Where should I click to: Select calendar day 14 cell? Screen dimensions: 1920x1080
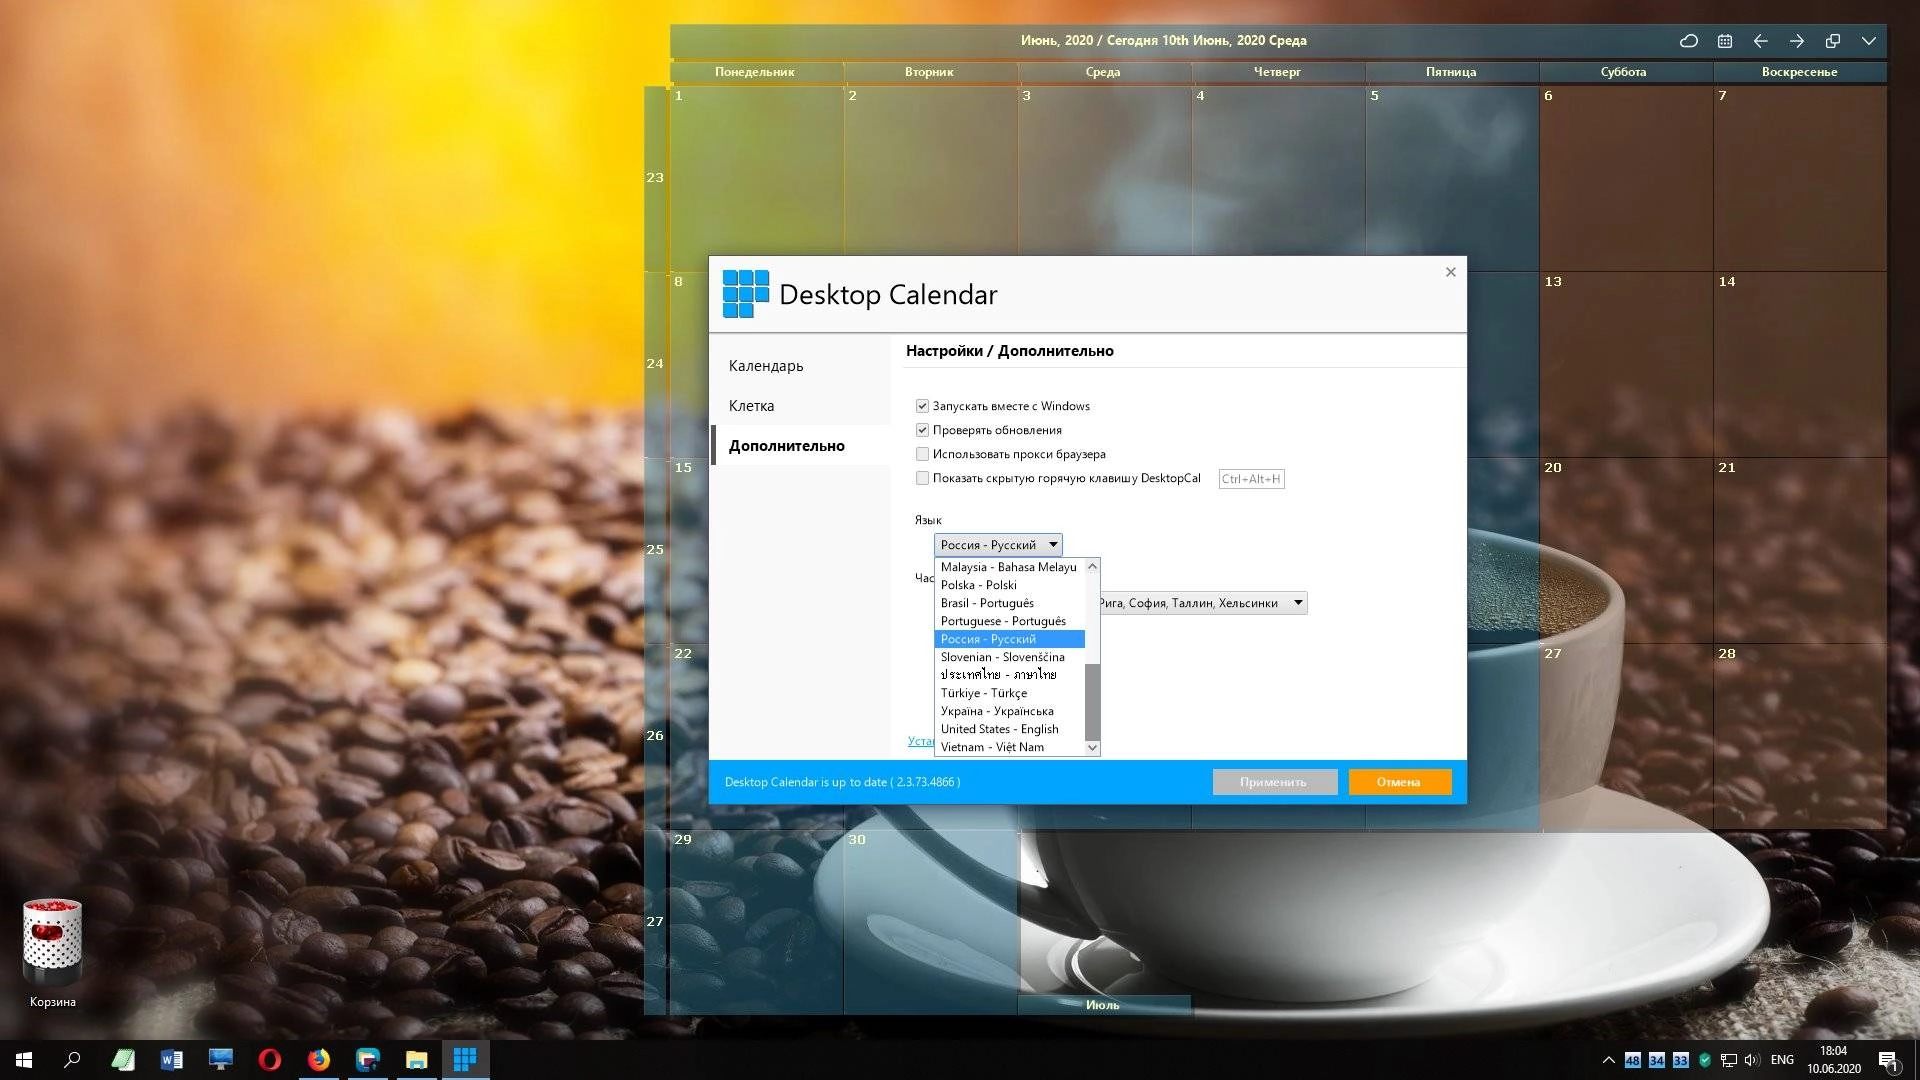[1800, 364]
